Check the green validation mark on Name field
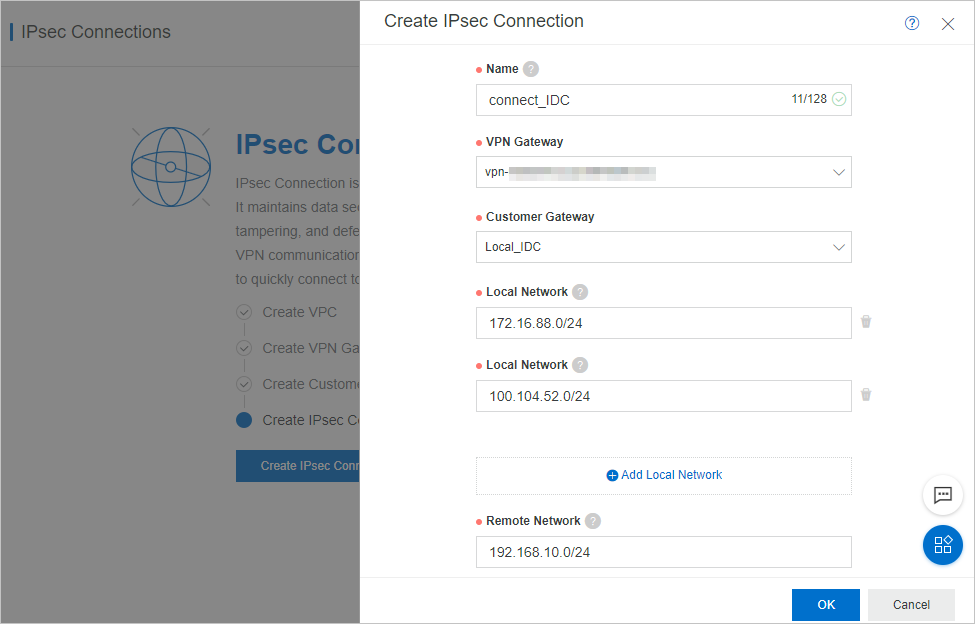Image resolution: width=975 pixels, height=624 pixels. pos(838,99)
